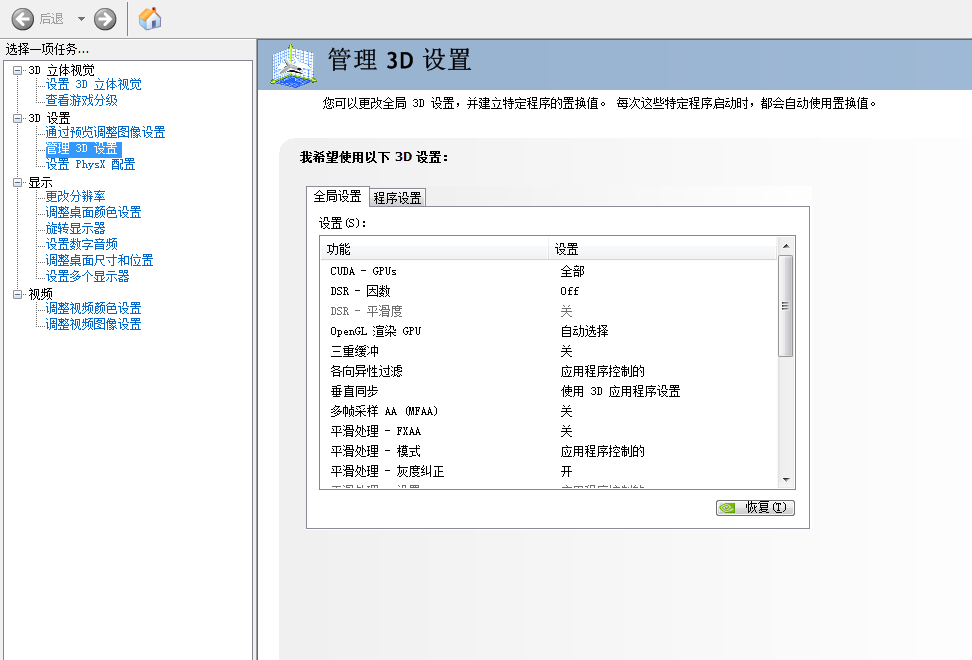Select the 平滑处理 - 灰度纠正 row
Screen dimensions: 972x660
click(x=549, y=472)
